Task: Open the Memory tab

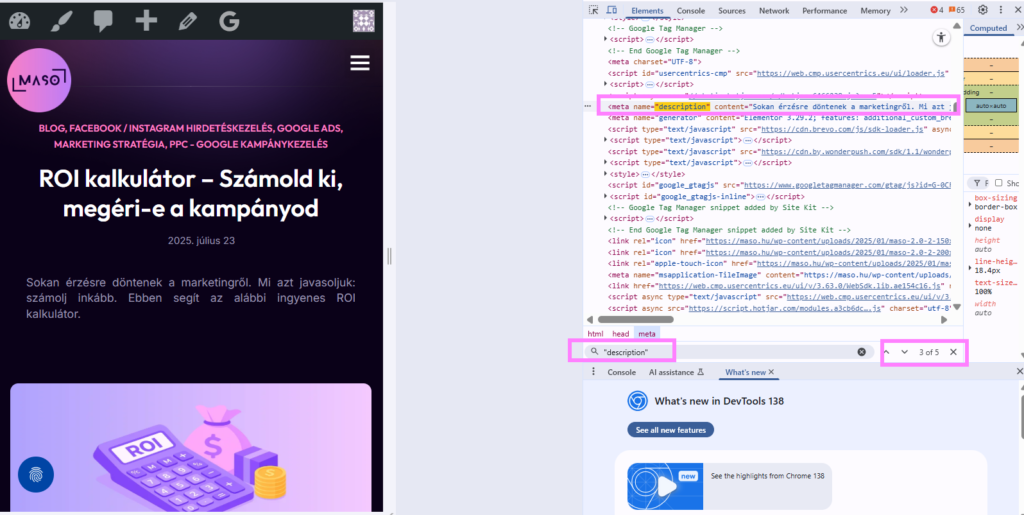Action: click(x=875, y=10)
